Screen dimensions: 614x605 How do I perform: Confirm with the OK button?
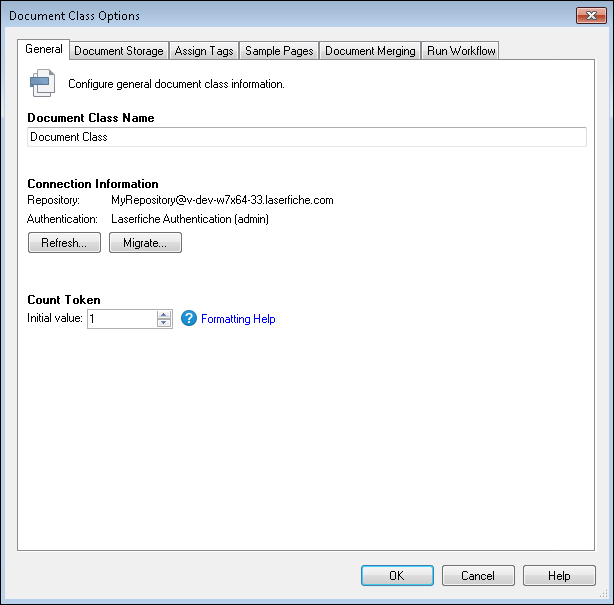[x=397, y=575]
